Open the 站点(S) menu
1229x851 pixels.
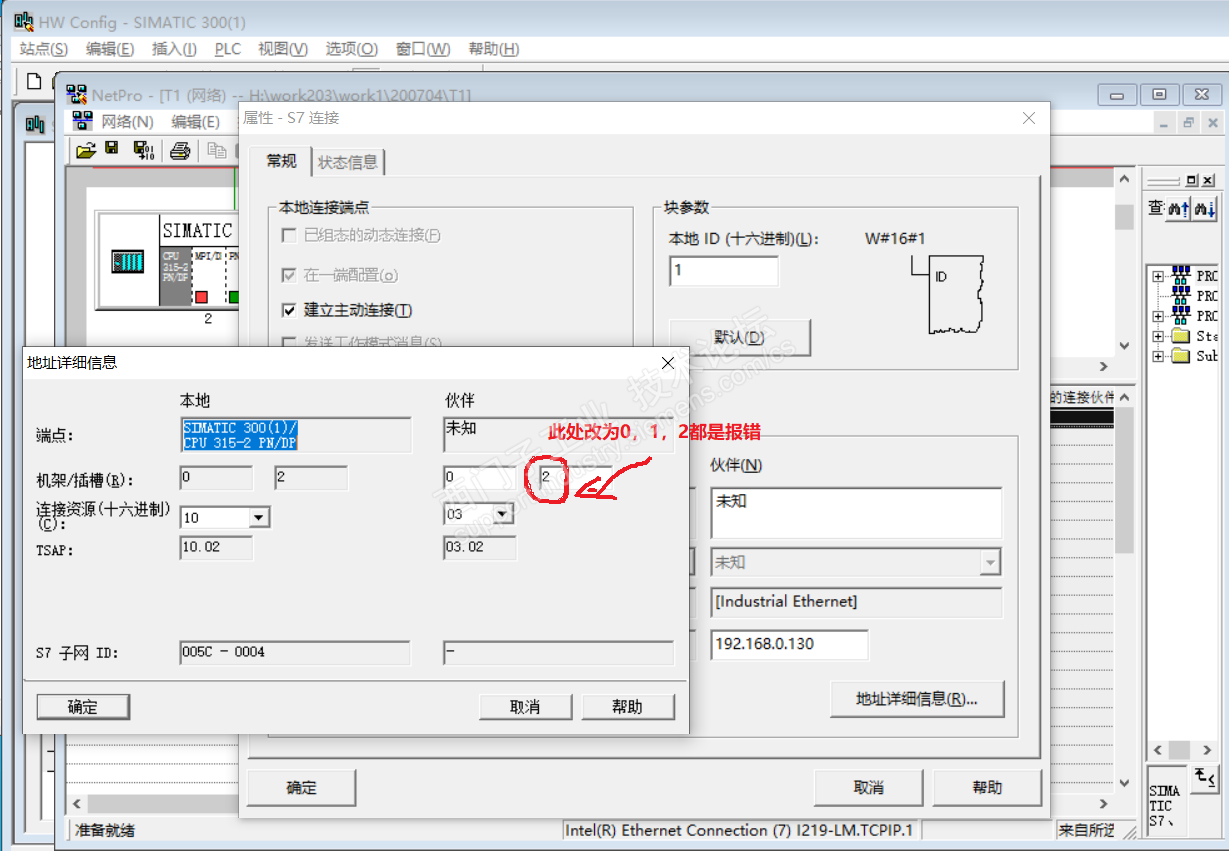click(x=44, y=49)
